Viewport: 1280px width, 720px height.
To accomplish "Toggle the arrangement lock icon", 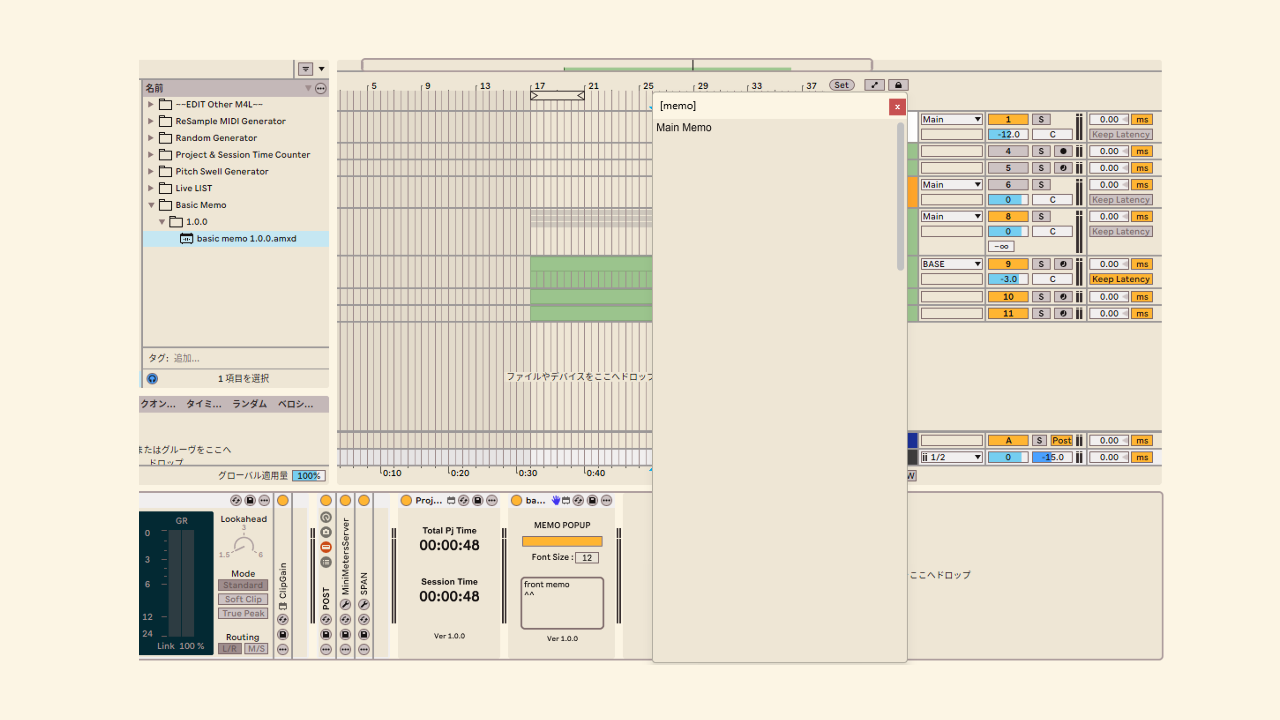I will pyautogui.click(x=898, y=85).
